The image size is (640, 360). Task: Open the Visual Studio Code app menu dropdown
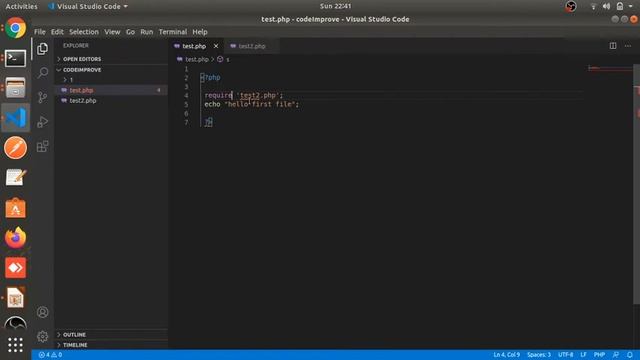[87, 7]
